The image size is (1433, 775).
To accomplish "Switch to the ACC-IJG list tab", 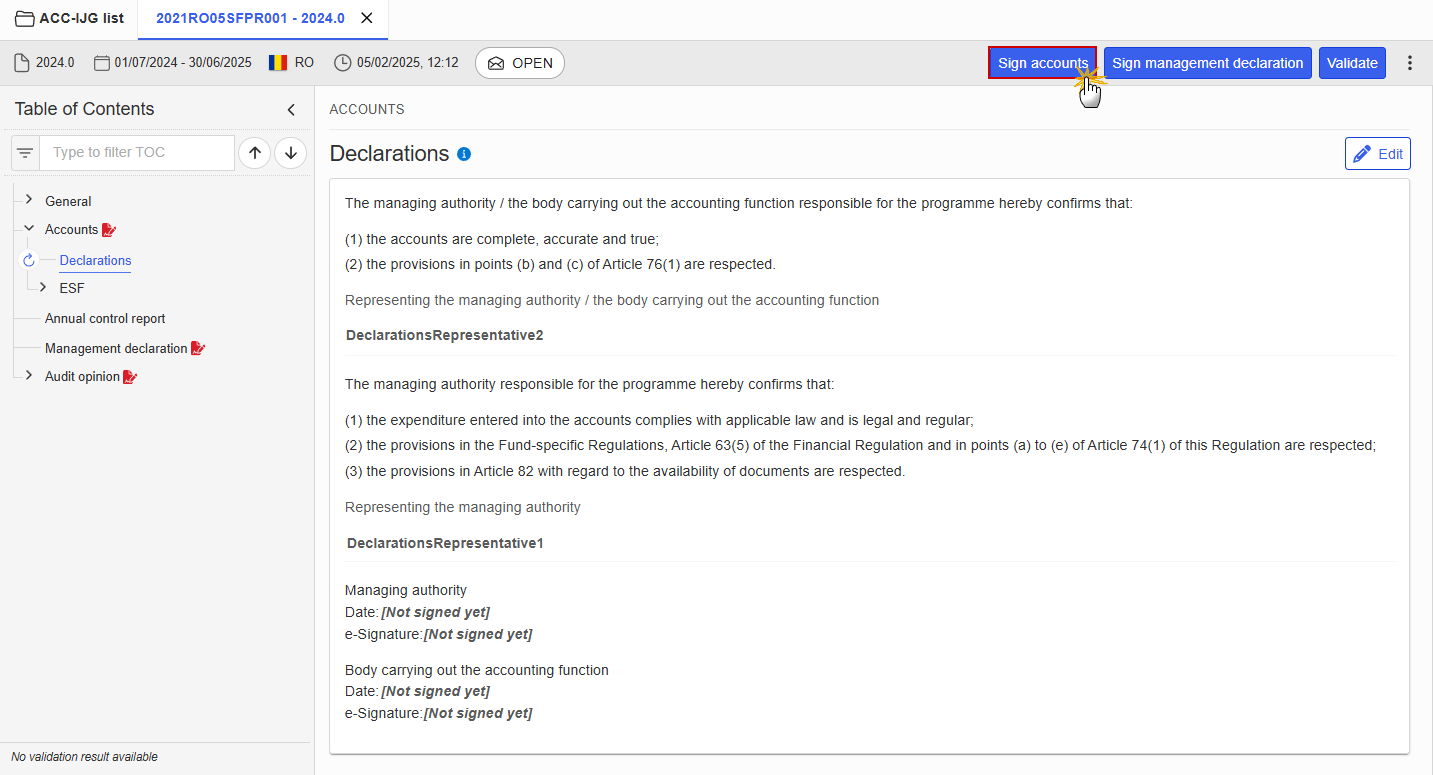I will coord(69,18).
